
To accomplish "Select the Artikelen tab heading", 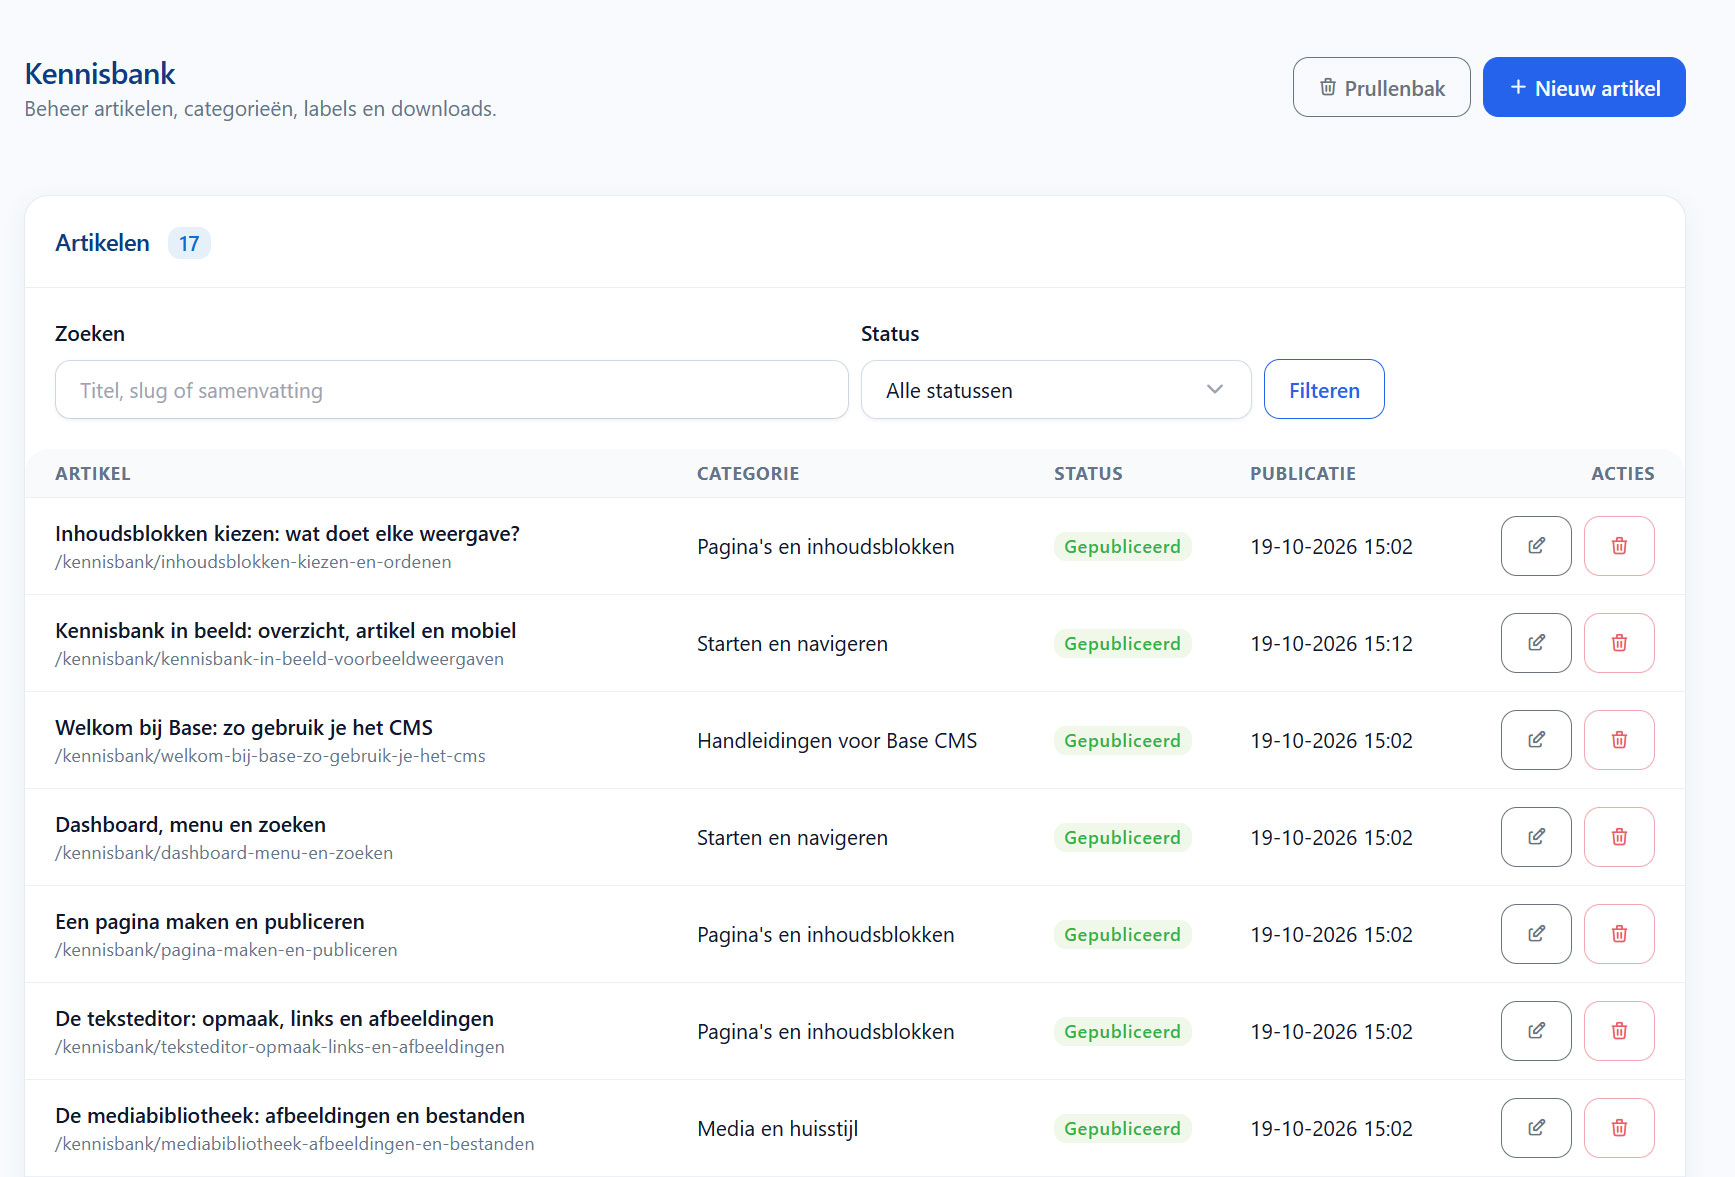I will pyautogui.click(x=102, y=243).
